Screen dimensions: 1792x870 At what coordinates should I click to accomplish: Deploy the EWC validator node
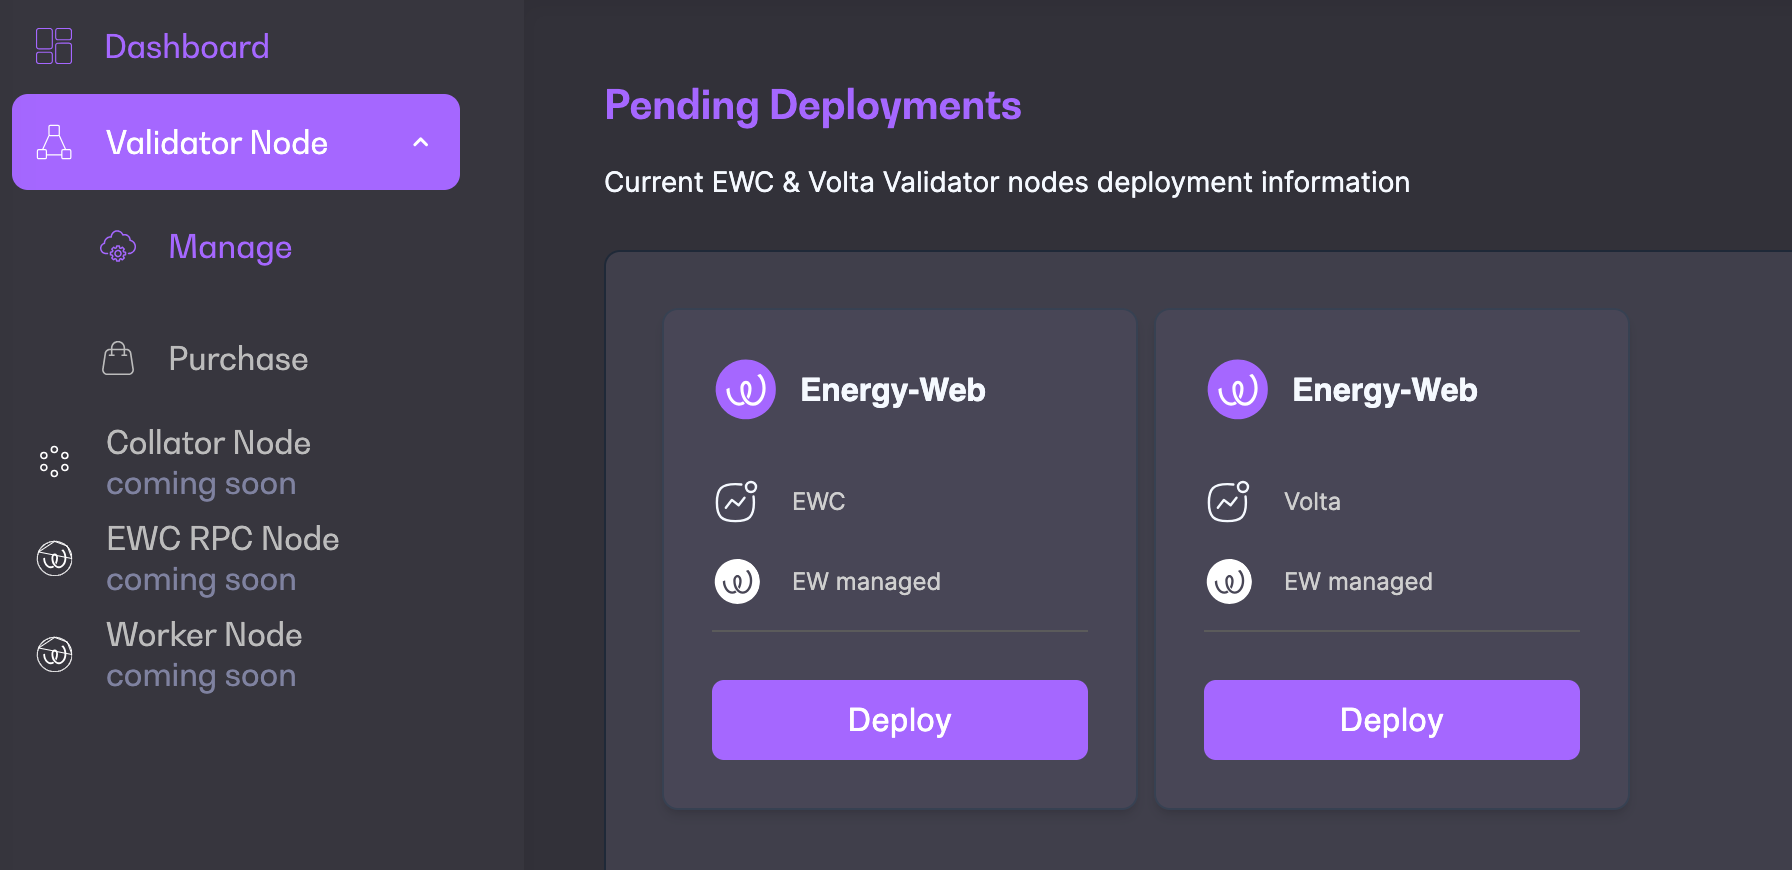pos(899,720)
